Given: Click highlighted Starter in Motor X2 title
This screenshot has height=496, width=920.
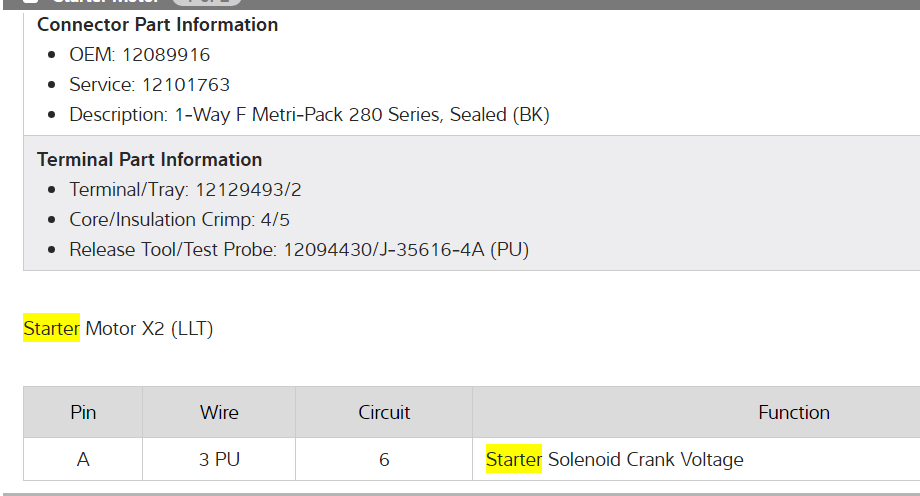Looking at the screenshot, I should pos(52,328).
